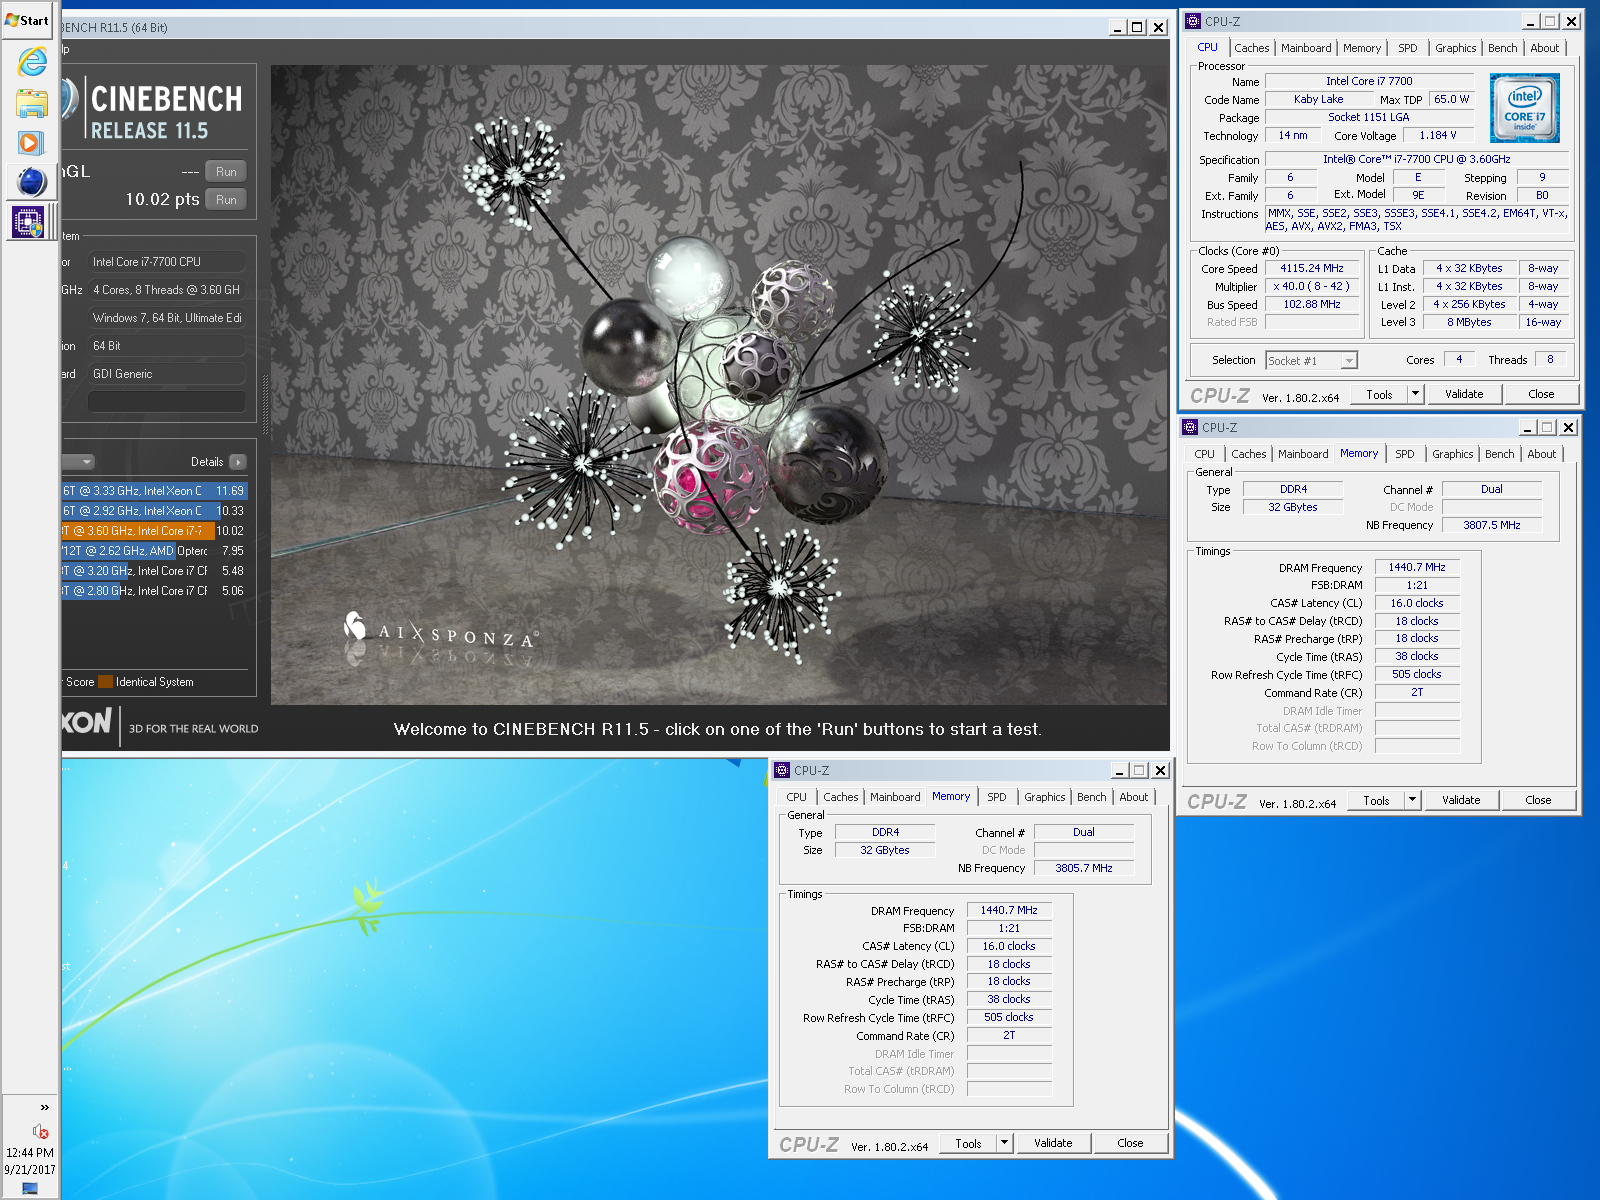Launch Internet Explorer from the taskbar
Screen dimensions: 1600x1200
pos(32,62)
